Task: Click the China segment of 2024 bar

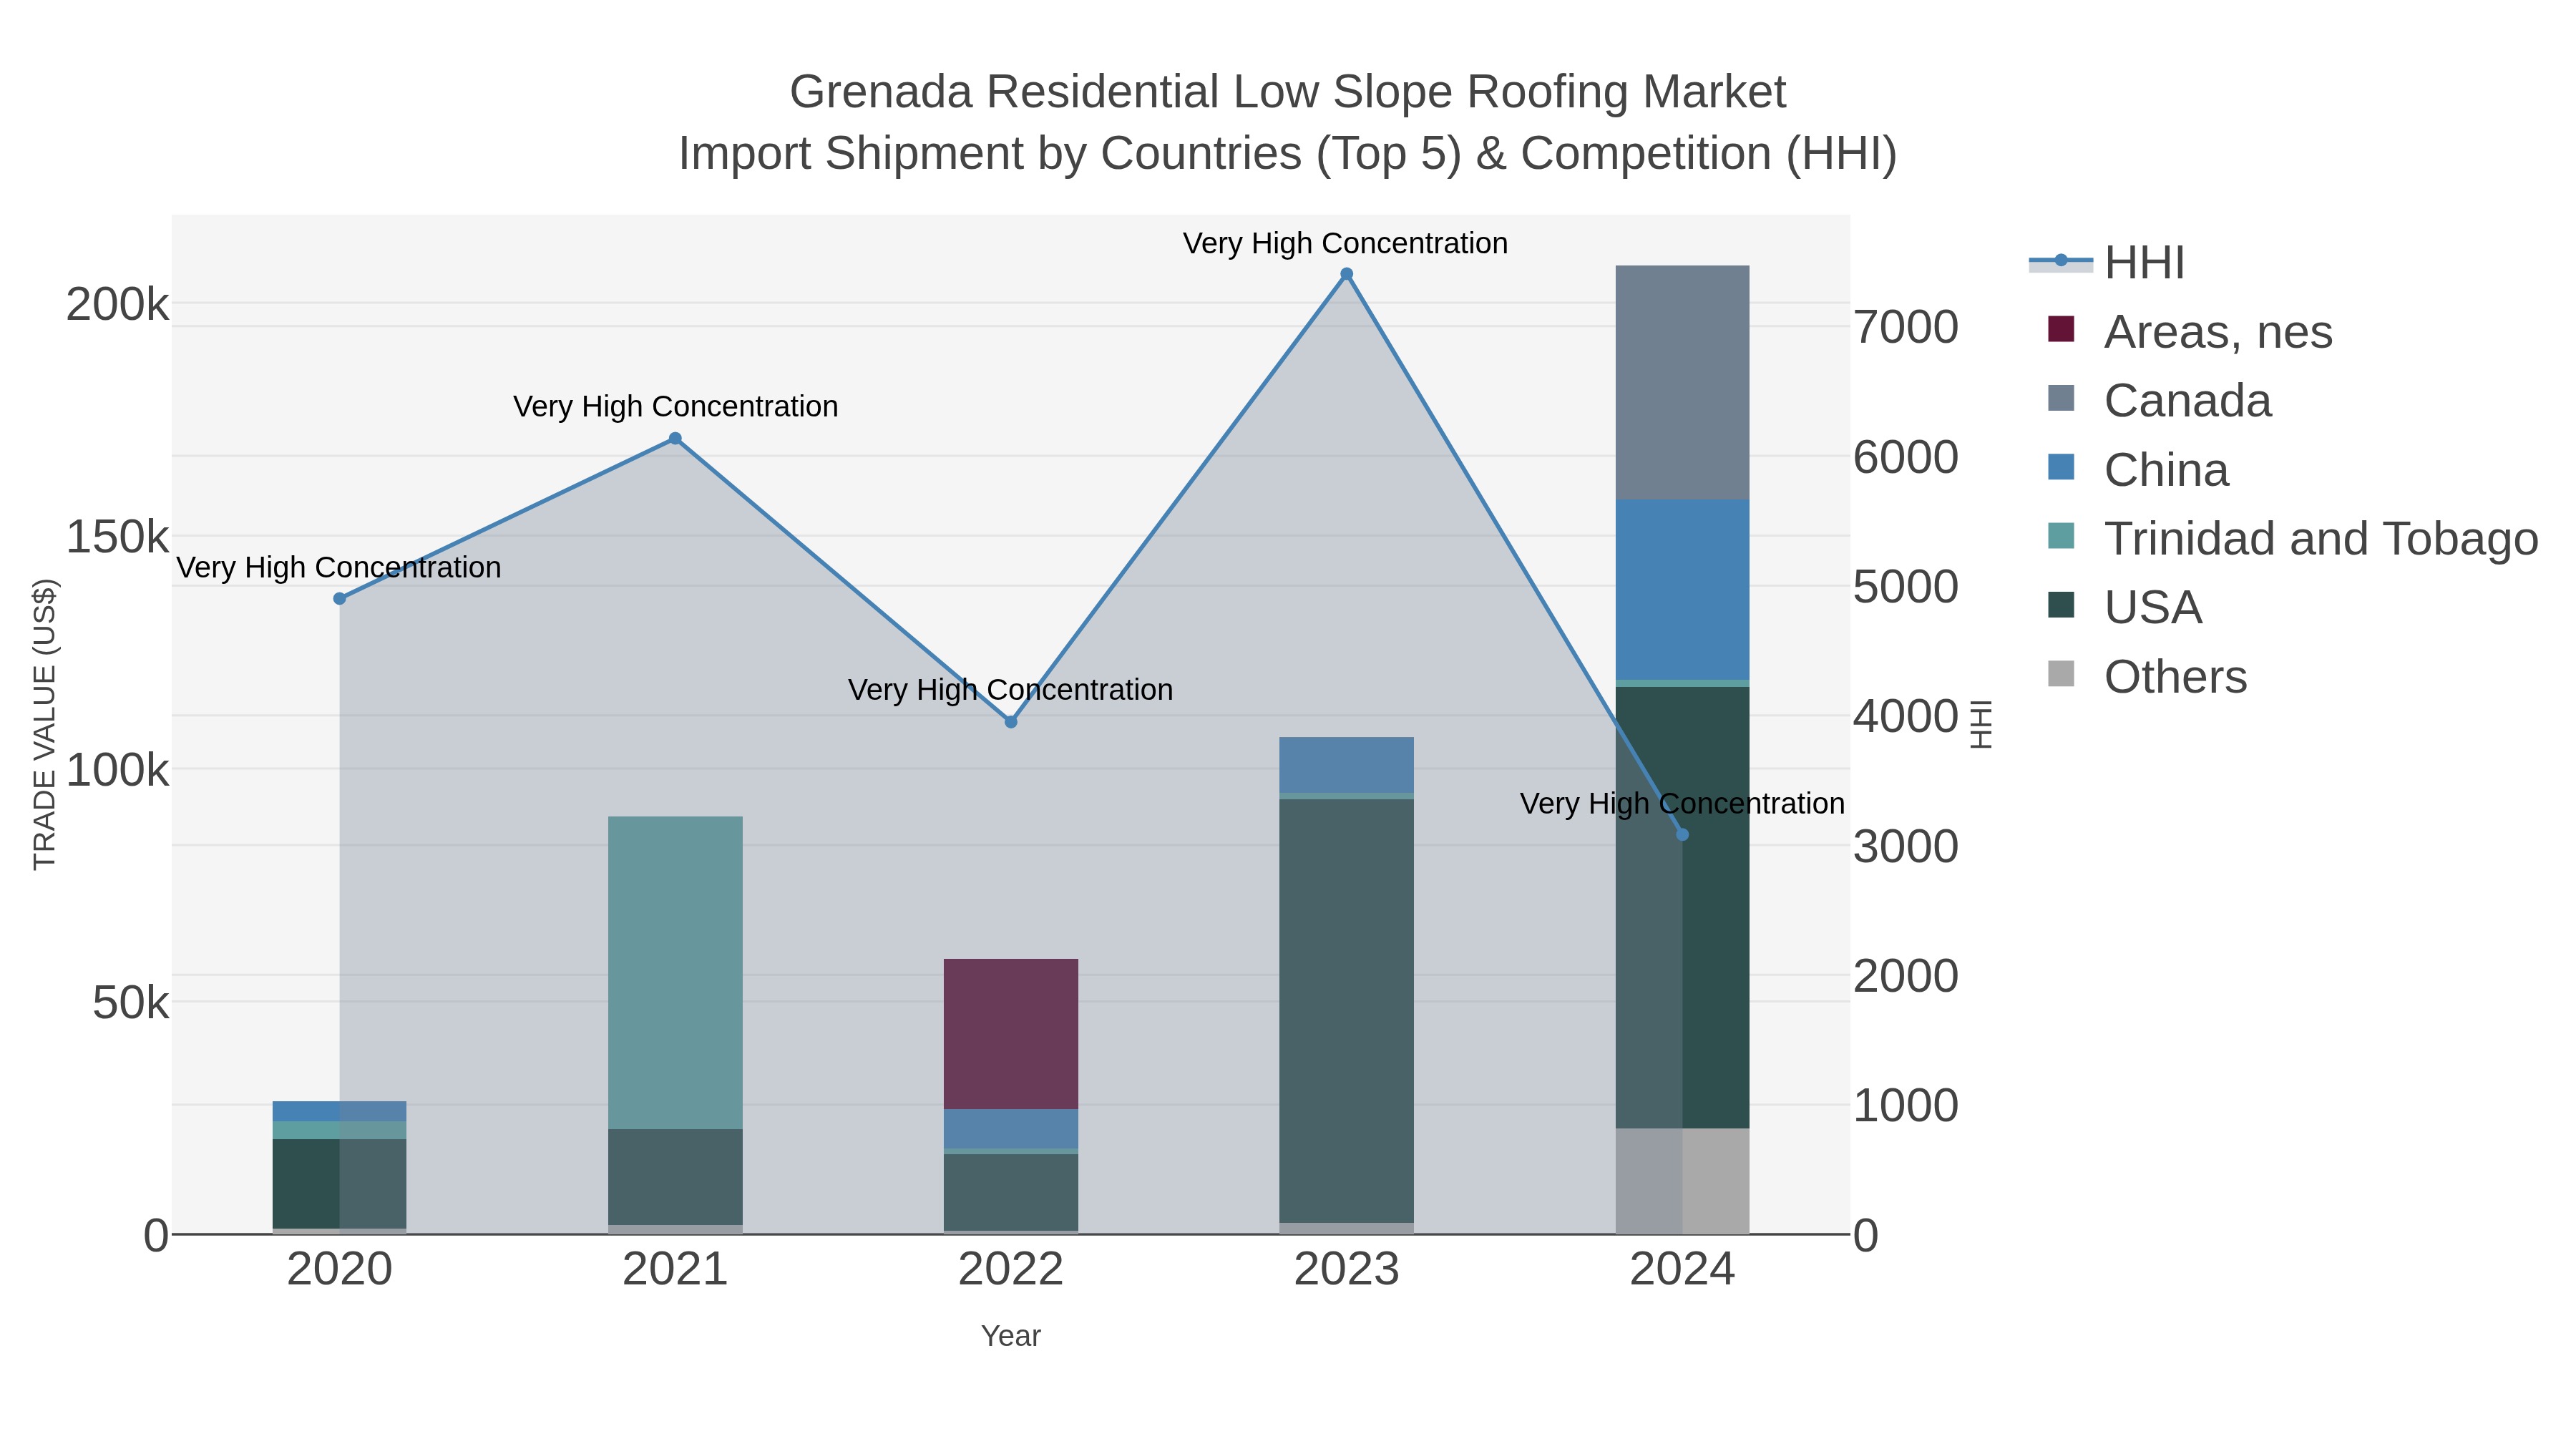Action: (1682, 590)
